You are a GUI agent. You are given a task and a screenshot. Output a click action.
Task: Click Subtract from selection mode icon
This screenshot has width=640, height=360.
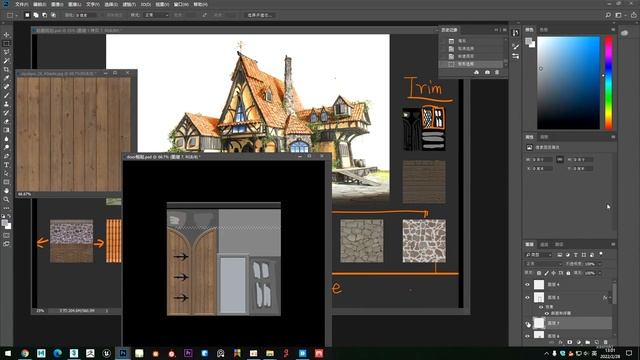coord(44,15)
